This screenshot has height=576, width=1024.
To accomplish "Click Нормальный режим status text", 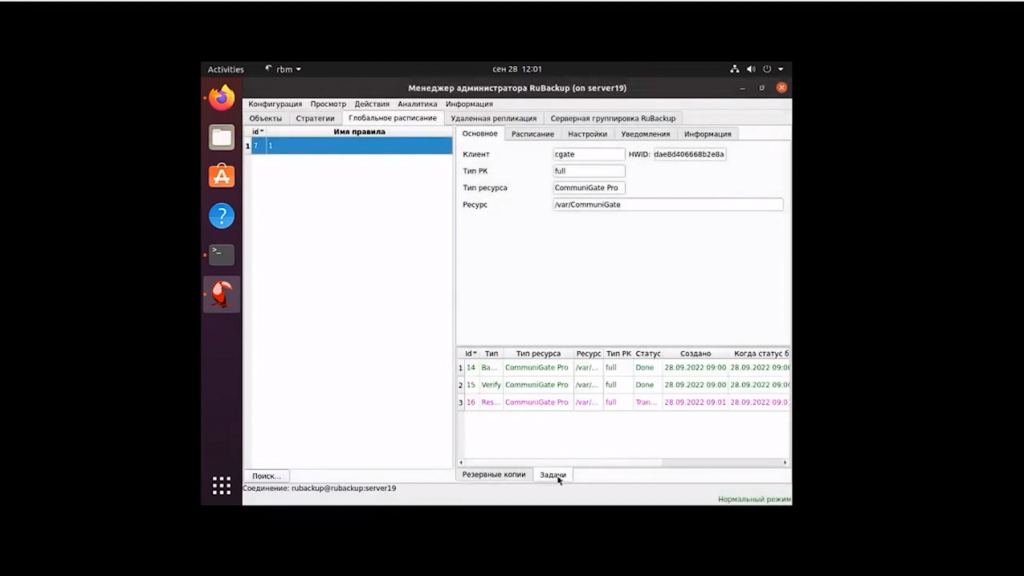I will pos(754,499).
